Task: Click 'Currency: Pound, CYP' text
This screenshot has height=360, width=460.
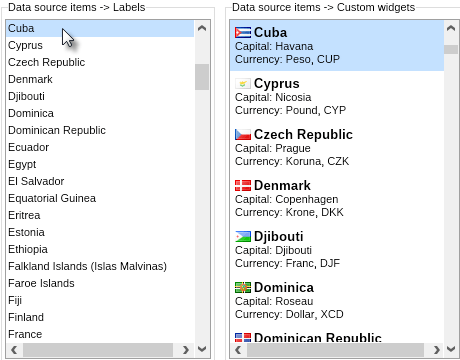Action: pyautogui.click(x=290, y=110)
